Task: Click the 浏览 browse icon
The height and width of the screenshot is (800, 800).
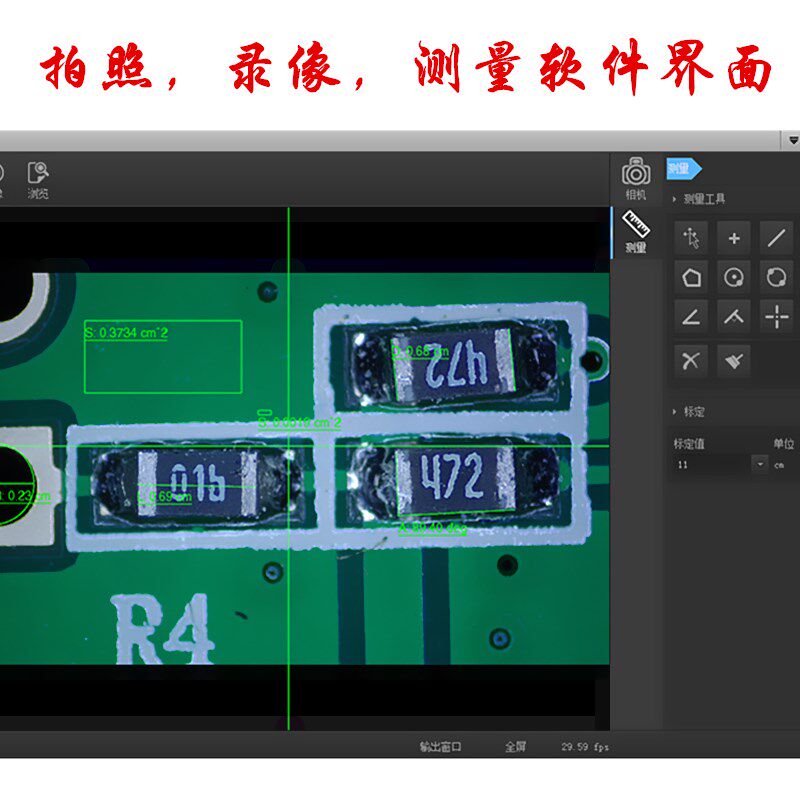Action: coord(38,180)
